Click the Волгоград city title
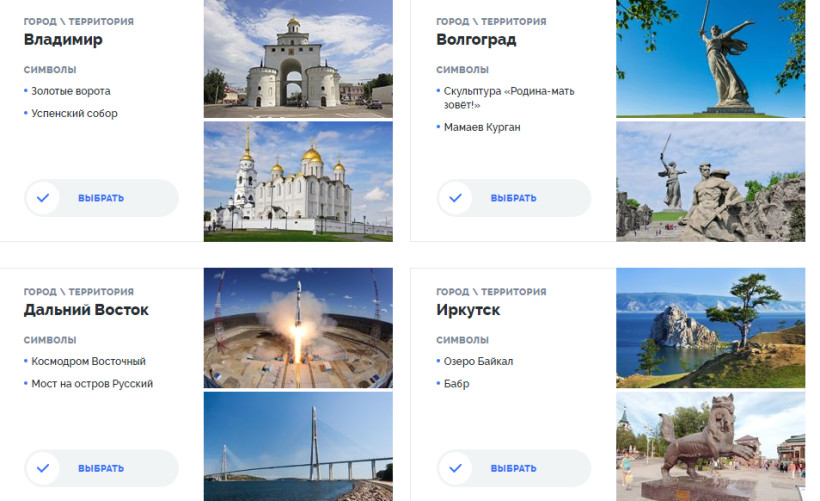 click(x=476, y=40)
